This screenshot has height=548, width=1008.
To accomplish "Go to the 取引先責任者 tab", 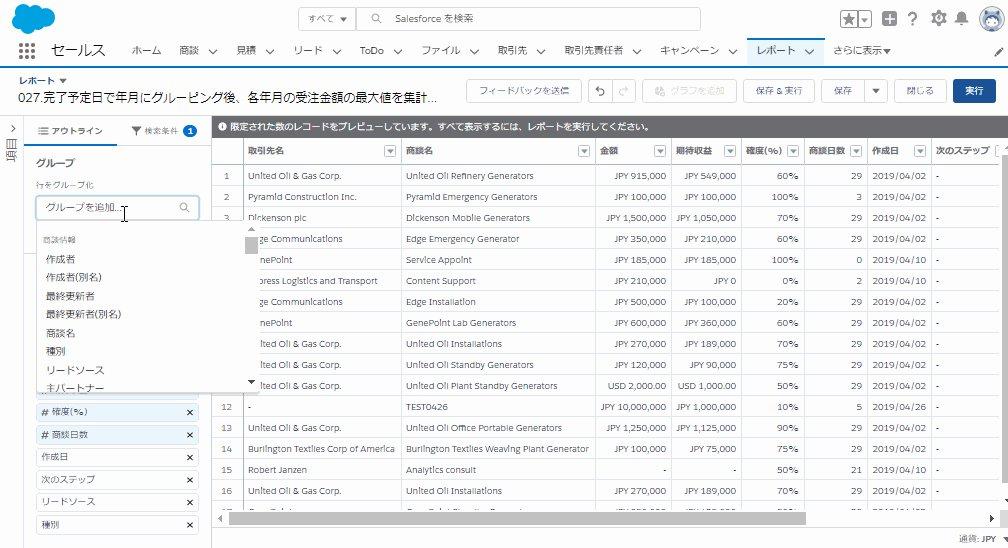I will point(593,50).
